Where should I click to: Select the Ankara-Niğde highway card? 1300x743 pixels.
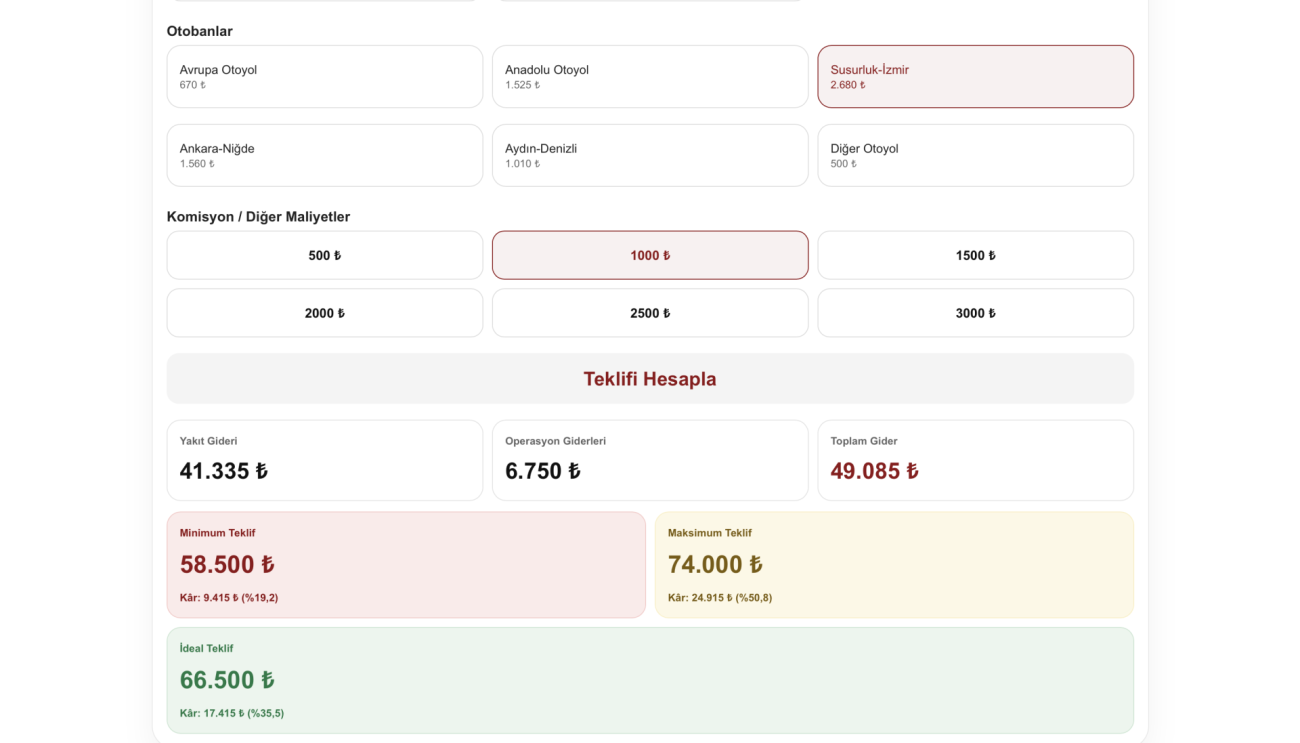[325, 155]
